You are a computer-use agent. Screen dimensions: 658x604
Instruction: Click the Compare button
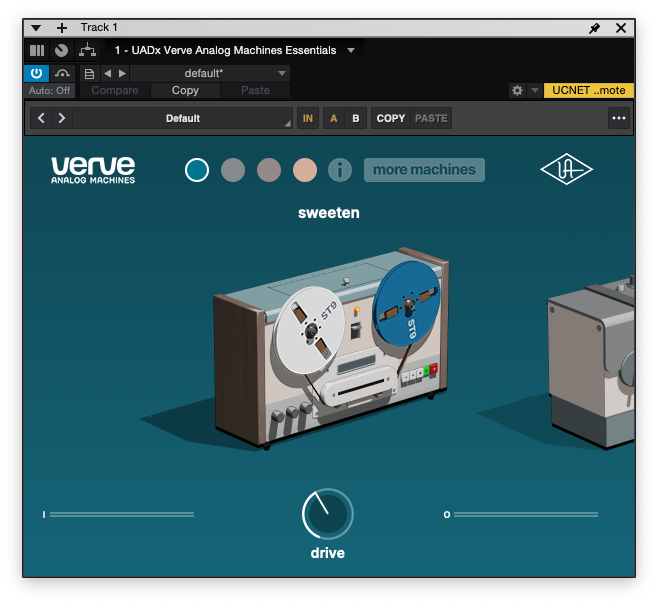tap(115, 90)
